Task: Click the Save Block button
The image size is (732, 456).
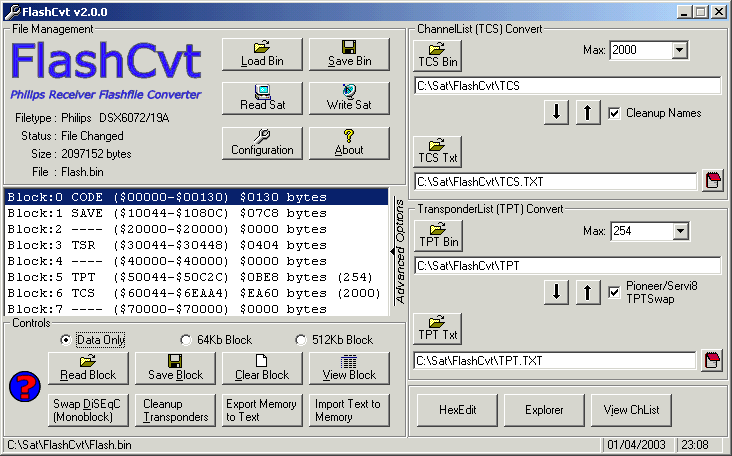Action: point(176,368)
